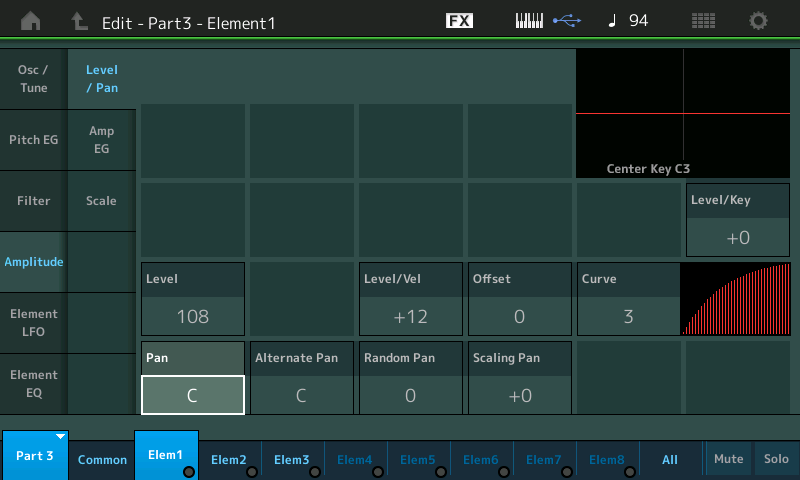Screen dimensions: 800x480
Task: Open the Amp EG sub-tab
Action: point(102,140)
